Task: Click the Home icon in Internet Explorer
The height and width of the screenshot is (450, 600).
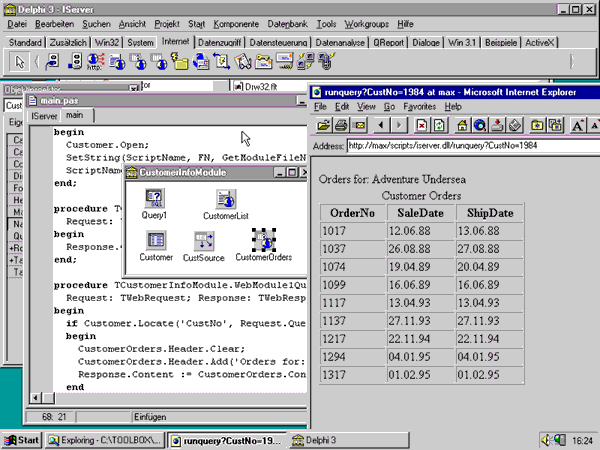Action: coord(462,125)
